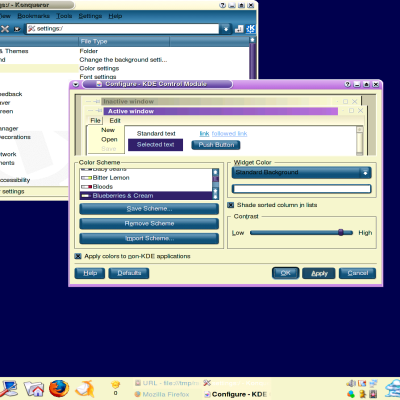Click the Defaults button
Viewport: 400px width, 400px height.
[129, 273]
